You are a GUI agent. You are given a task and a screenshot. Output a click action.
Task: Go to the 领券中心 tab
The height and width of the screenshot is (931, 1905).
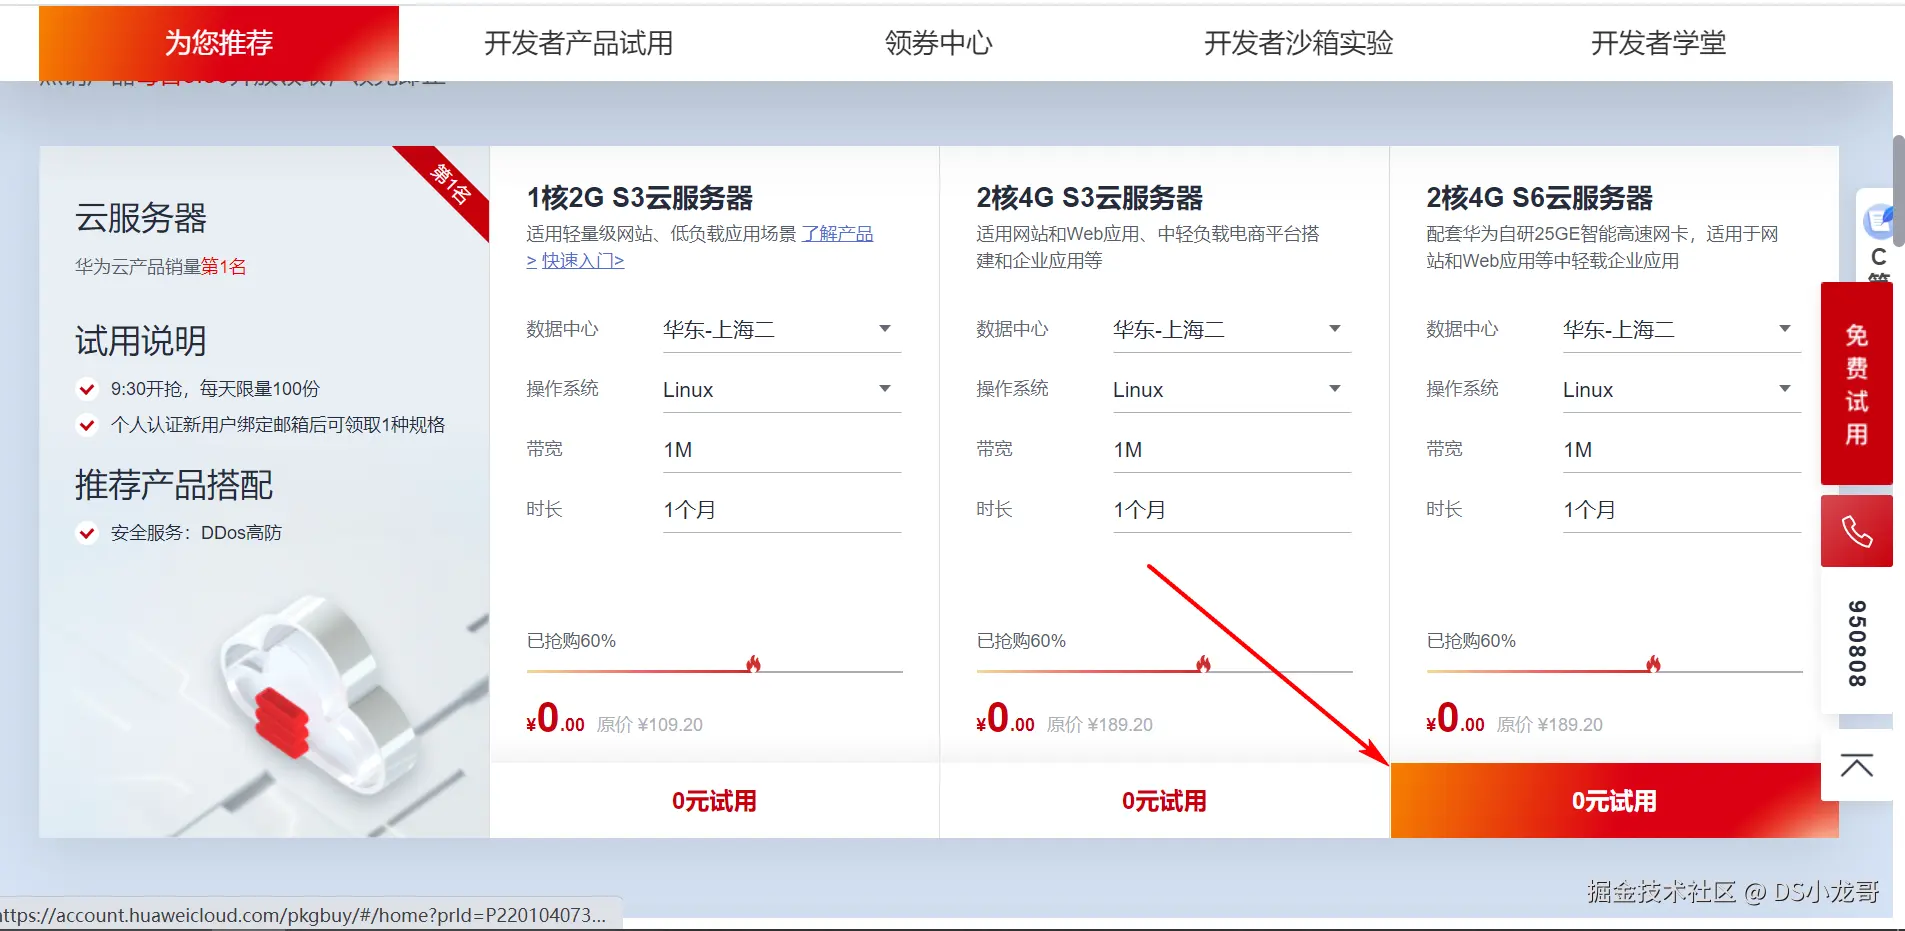point(939,43)
